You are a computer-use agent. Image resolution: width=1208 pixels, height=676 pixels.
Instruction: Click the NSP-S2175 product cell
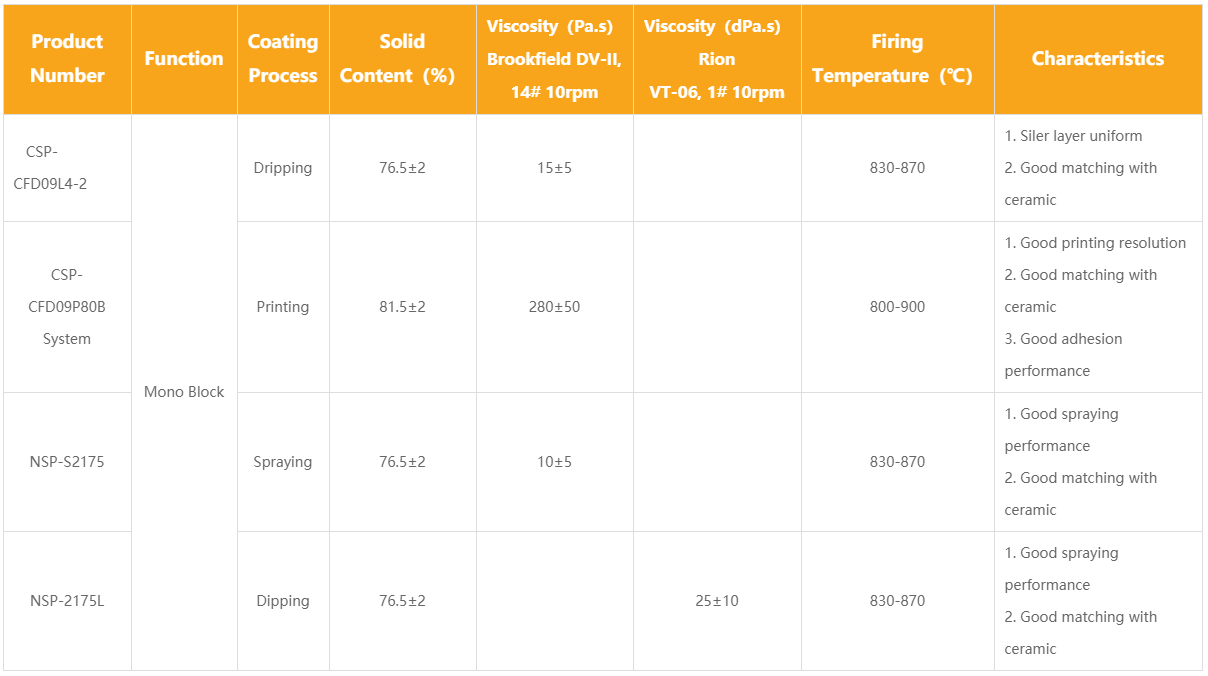tap(67, 462)
